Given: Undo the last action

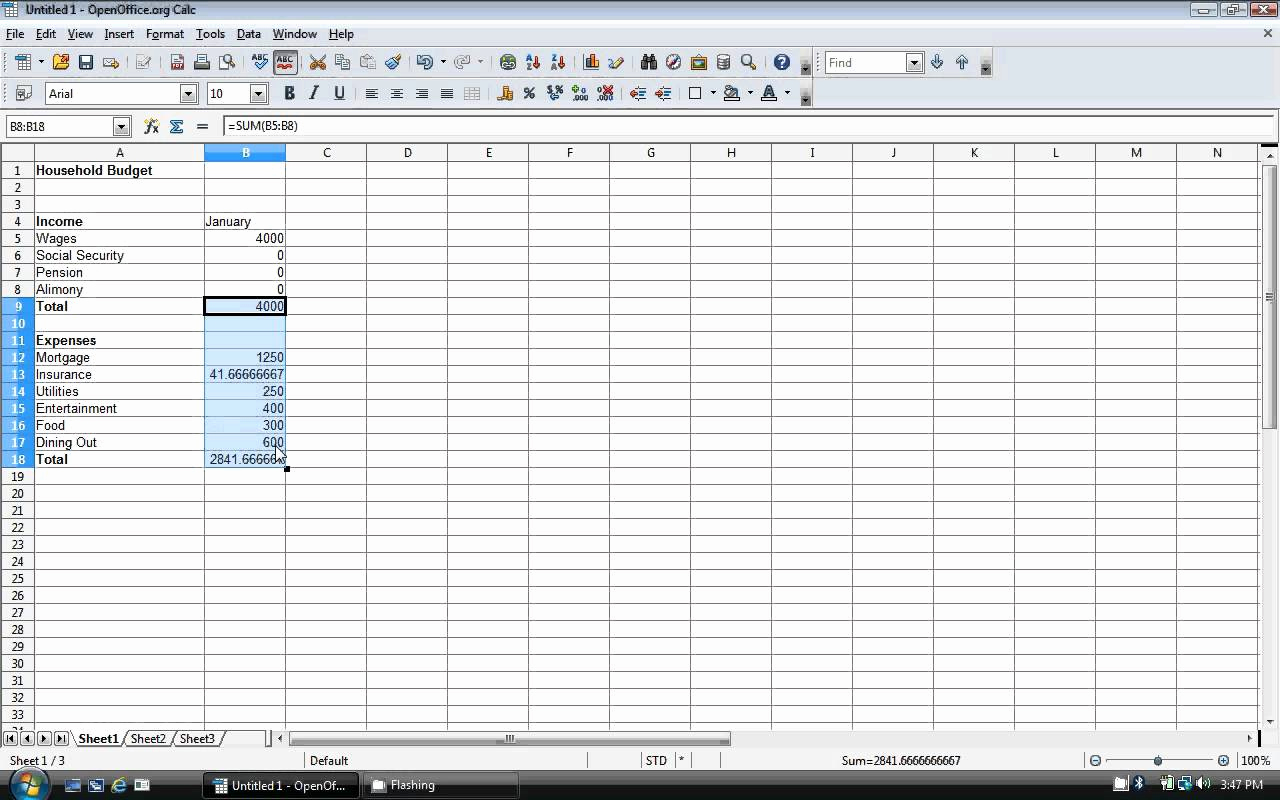Looking at the screenshot, I should 425,62.
